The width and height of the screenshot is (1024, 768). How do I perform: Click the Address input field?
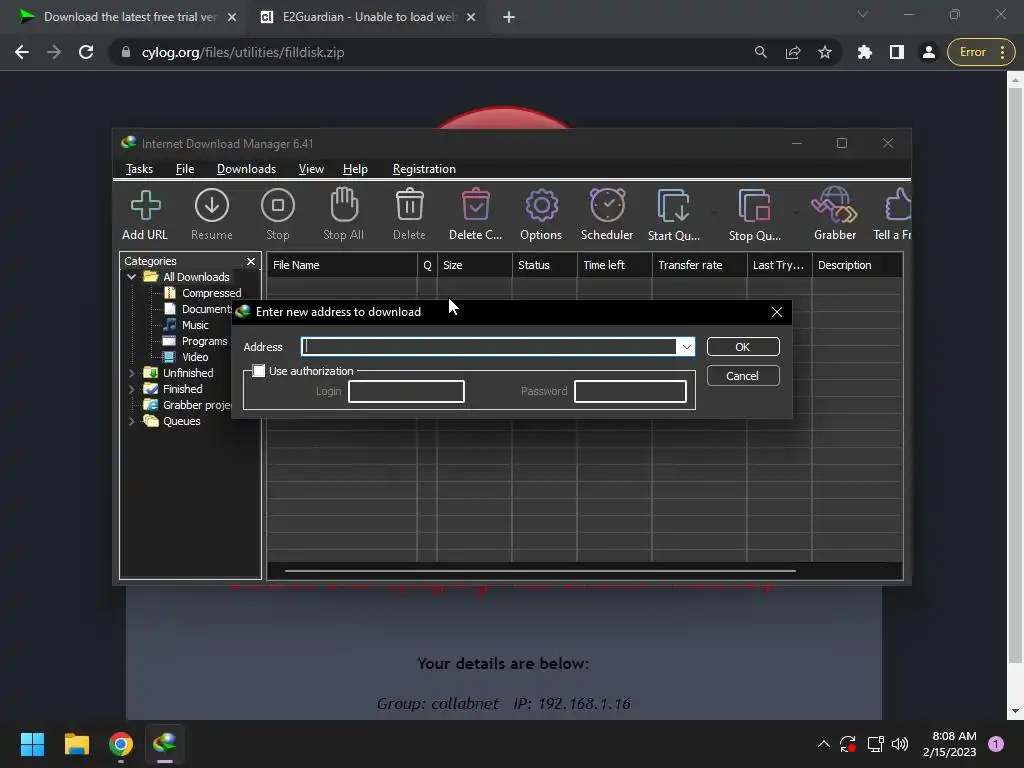(x=488, y=347)
